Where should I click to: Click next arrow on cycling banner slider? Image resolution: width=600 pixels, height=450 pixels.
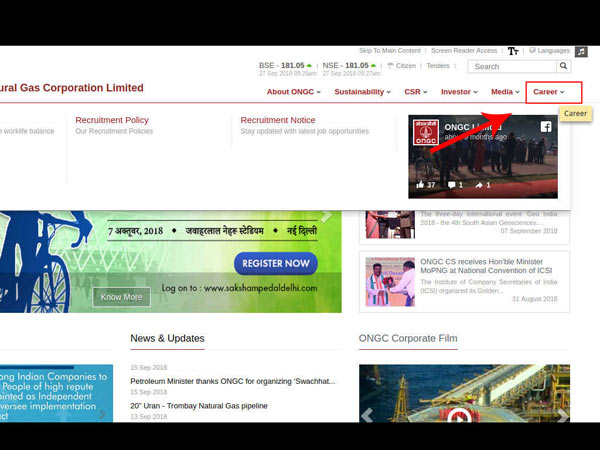pos(326,216)
